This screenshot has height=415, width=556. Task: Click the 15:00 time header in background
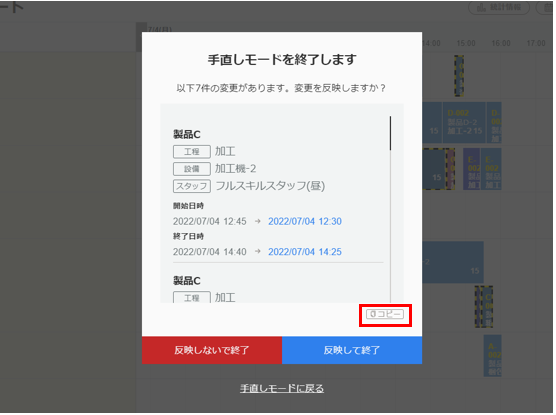(466, 43)
